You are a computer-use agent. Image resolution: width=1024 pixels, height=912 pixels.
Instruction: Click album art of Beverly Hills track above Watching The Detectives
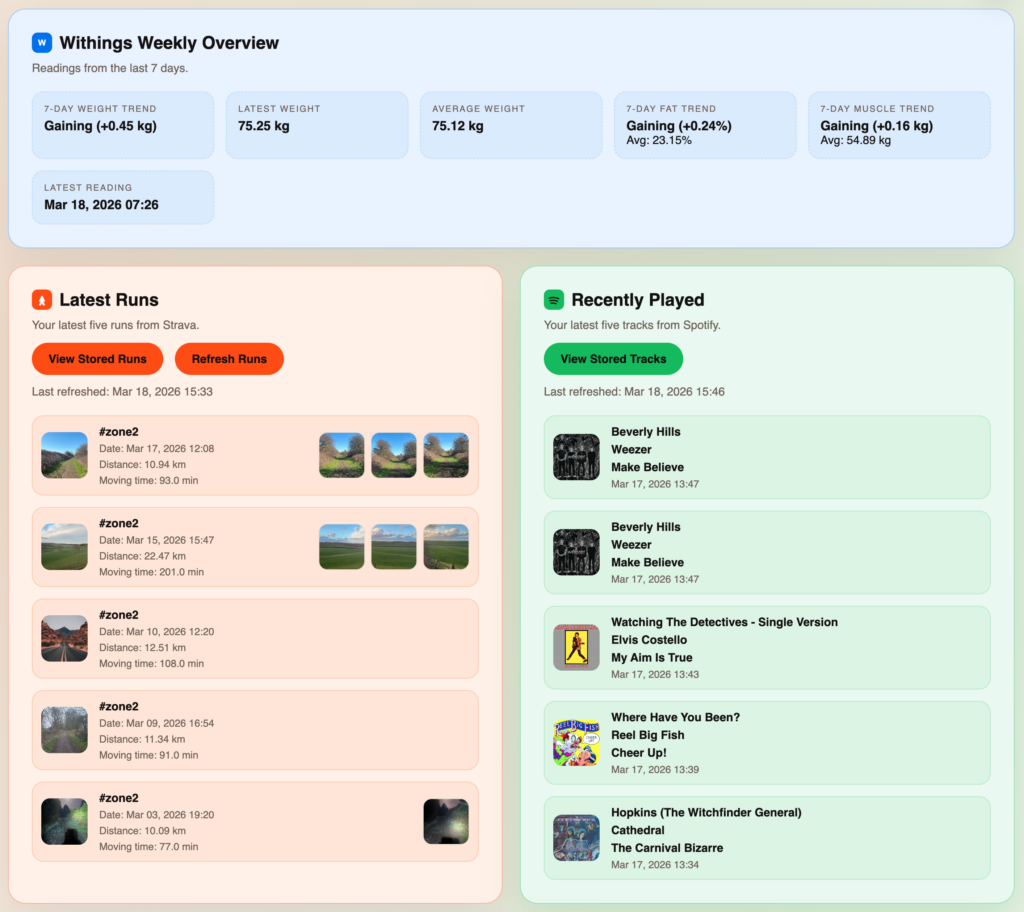coord(576,552)
